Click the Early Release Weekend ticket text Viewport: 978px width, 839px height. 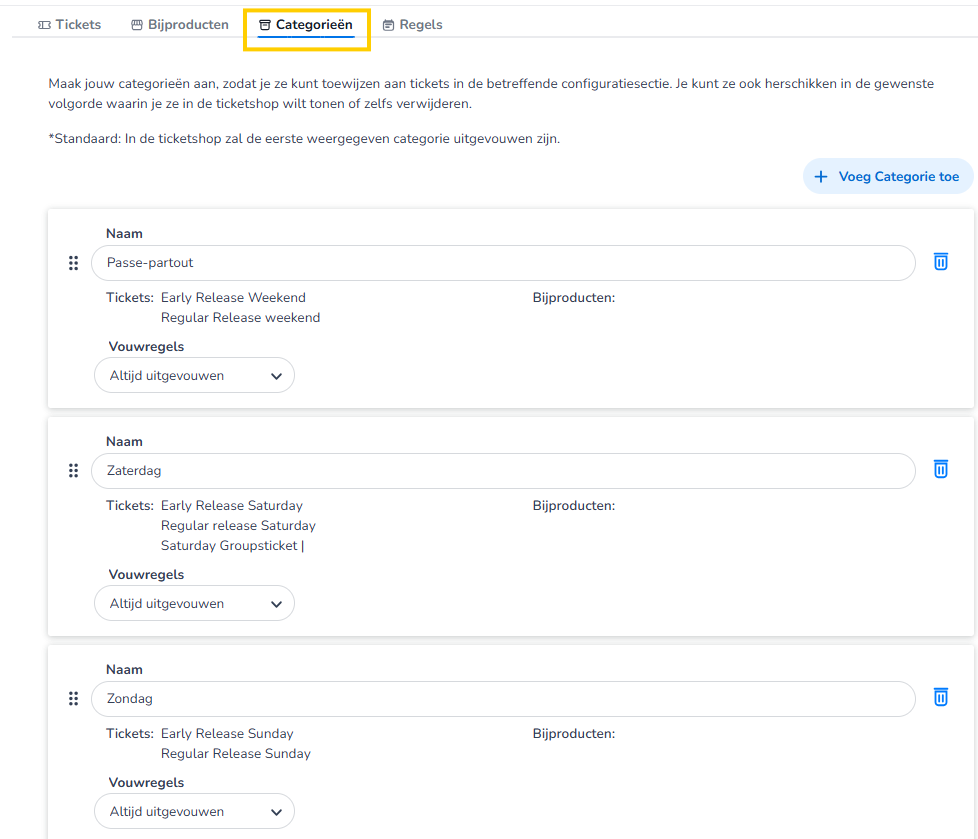233,298
